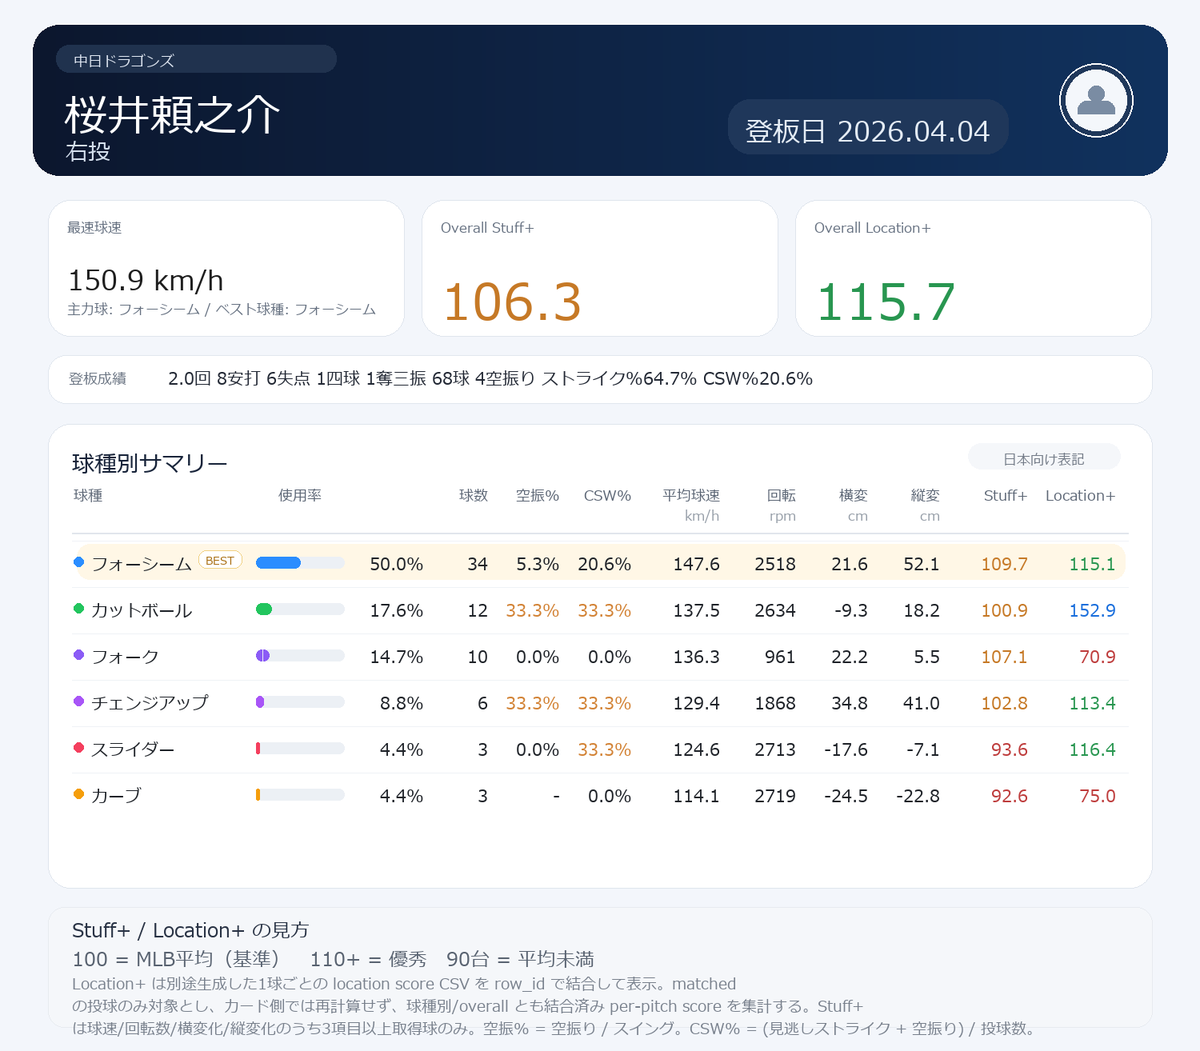Image resolution: width=1200 pixels, height=1051 pixels.
Task: Open the 使用率 column sorting dropdown
Action: (299, 495)
